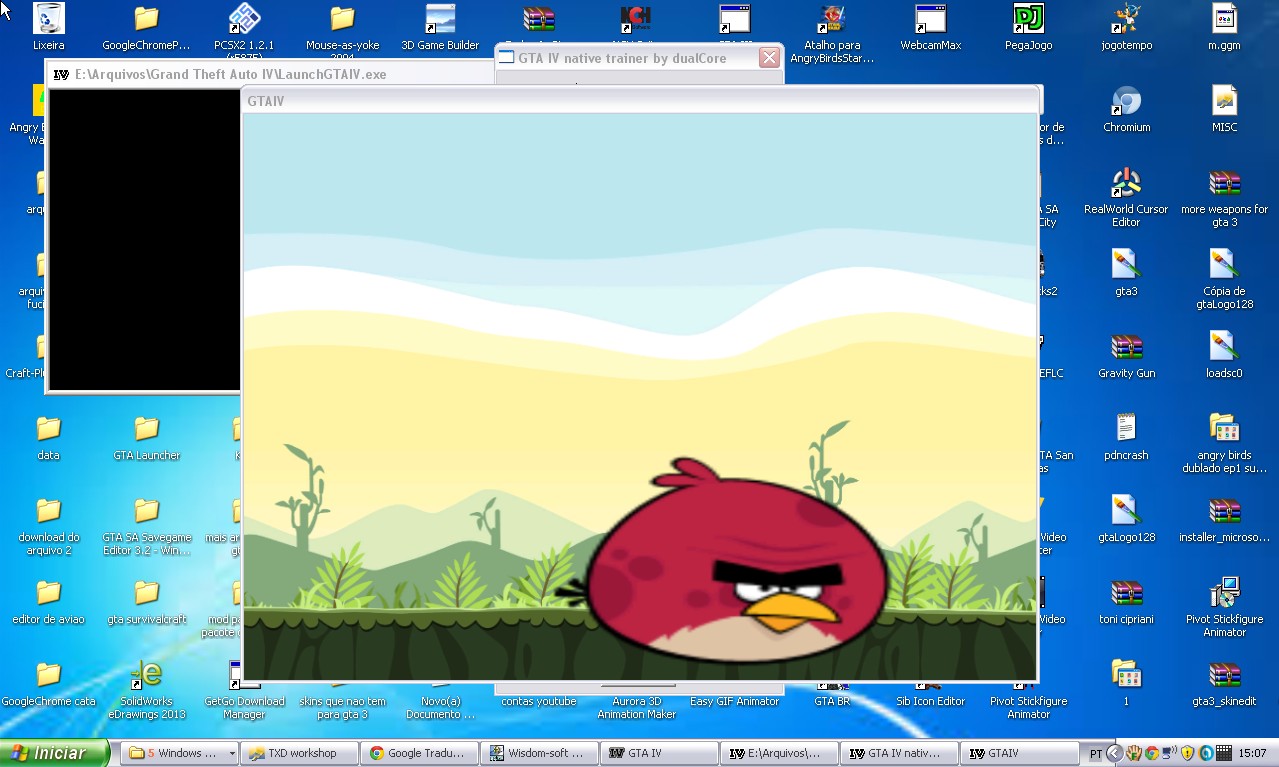Viewport: 1279px width, 767px height.
Task: Open the MISC image file icon
Action: 1224,101
